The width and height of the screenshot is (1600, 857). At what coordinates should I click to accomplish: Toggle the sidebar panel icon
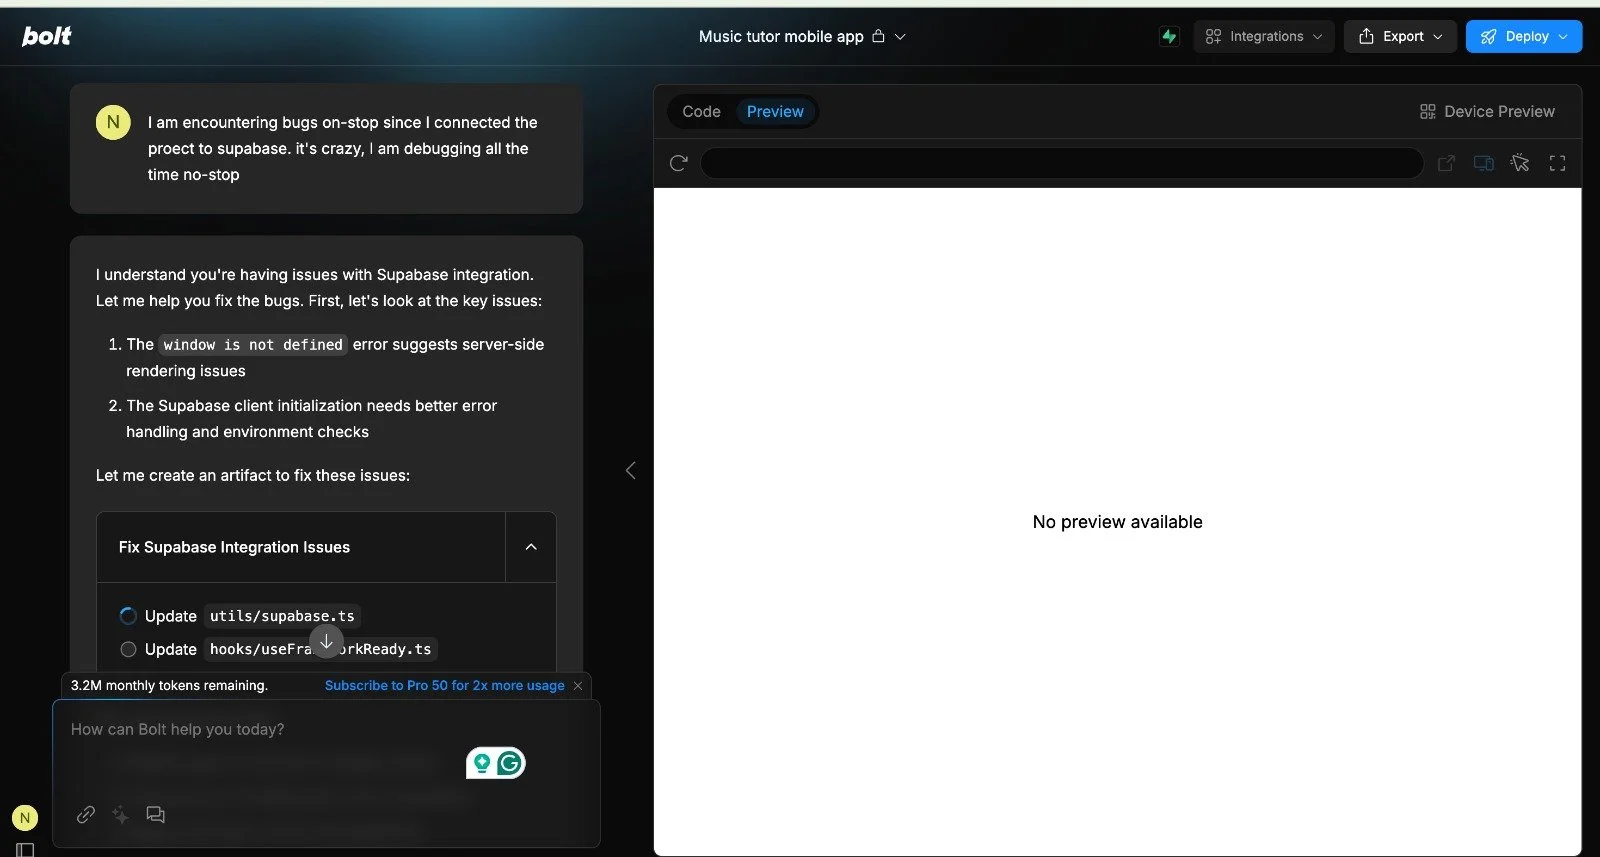[25, 850]
